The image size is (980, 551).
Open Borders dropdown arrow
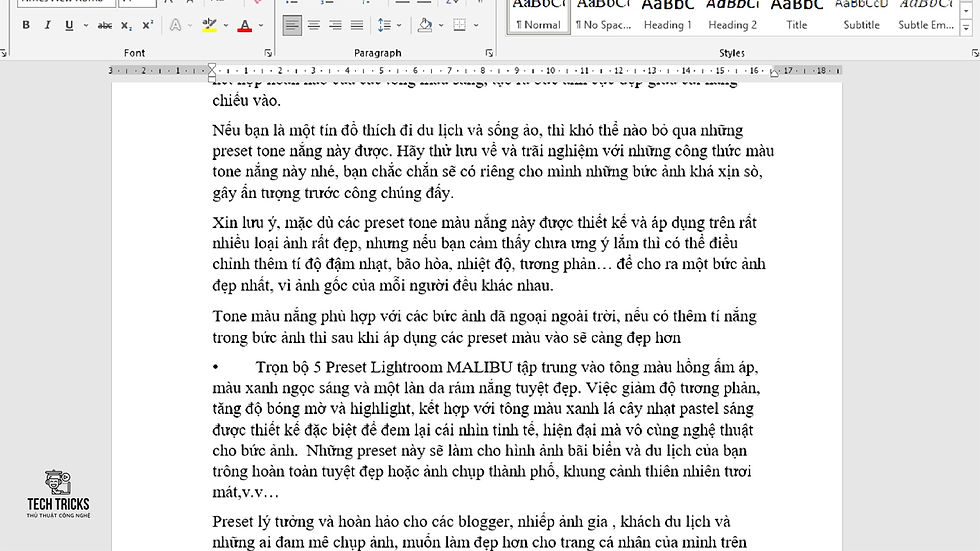click(476, 25)
